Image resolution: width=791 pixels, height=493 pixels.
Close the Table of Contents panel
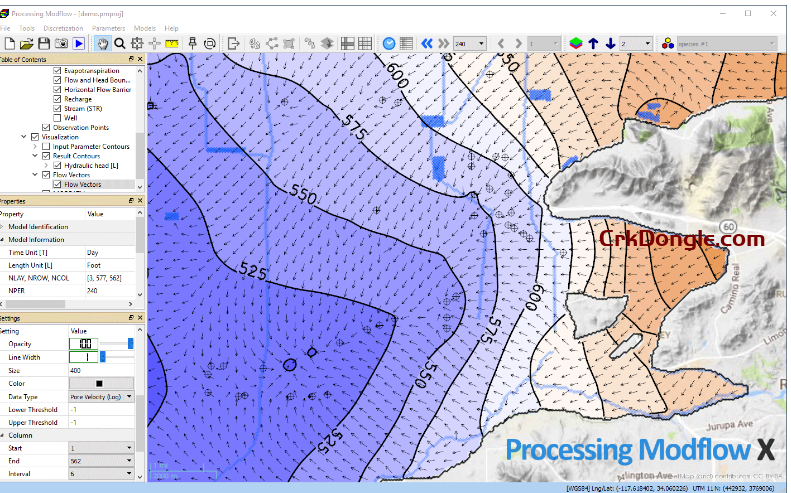tap(140, 59)
